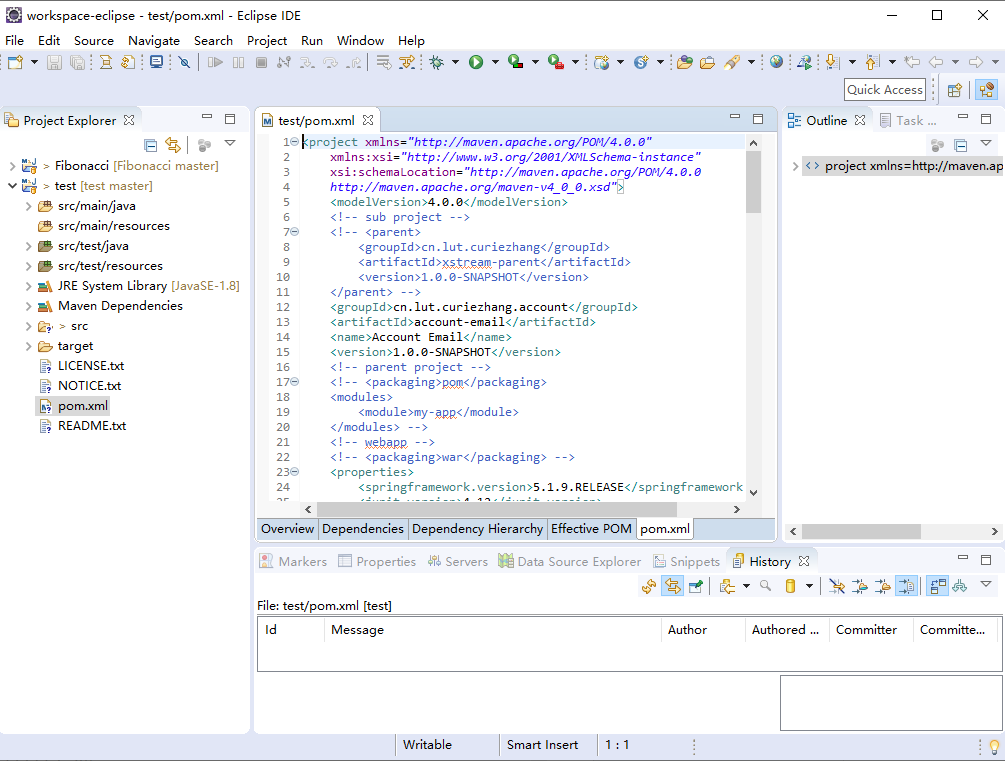
Task: Click the Outline horizontal scrollbar thumb
Action: [x=861, y=531]
